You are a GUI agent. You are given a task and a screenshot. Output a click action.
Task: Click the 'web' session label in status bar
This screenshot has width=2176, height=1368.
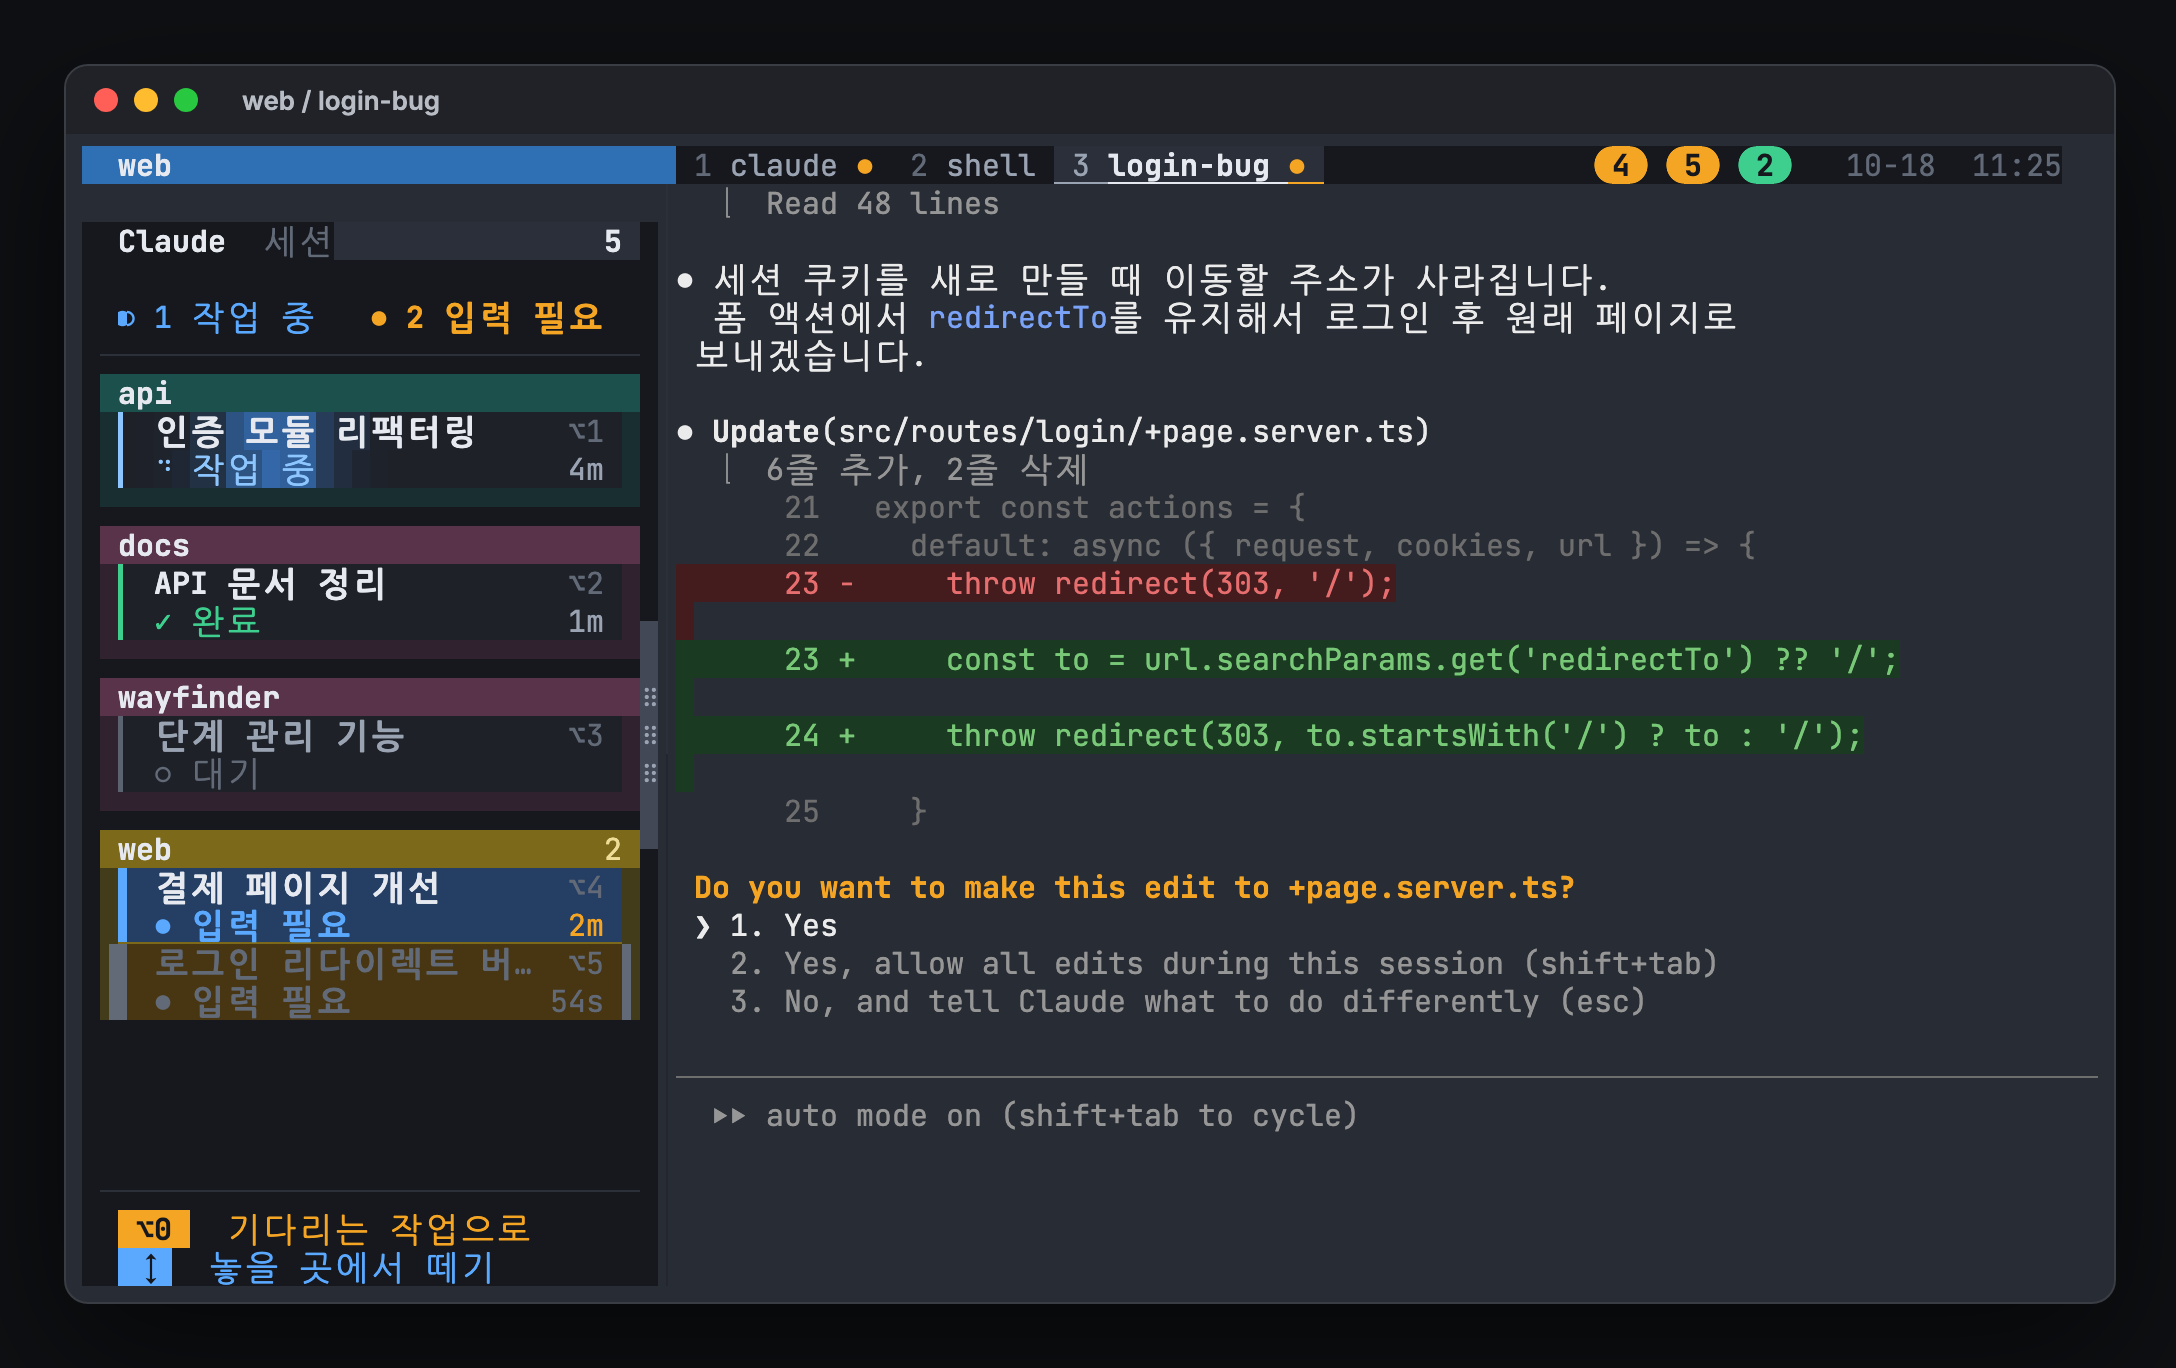(x=144, y=165)
